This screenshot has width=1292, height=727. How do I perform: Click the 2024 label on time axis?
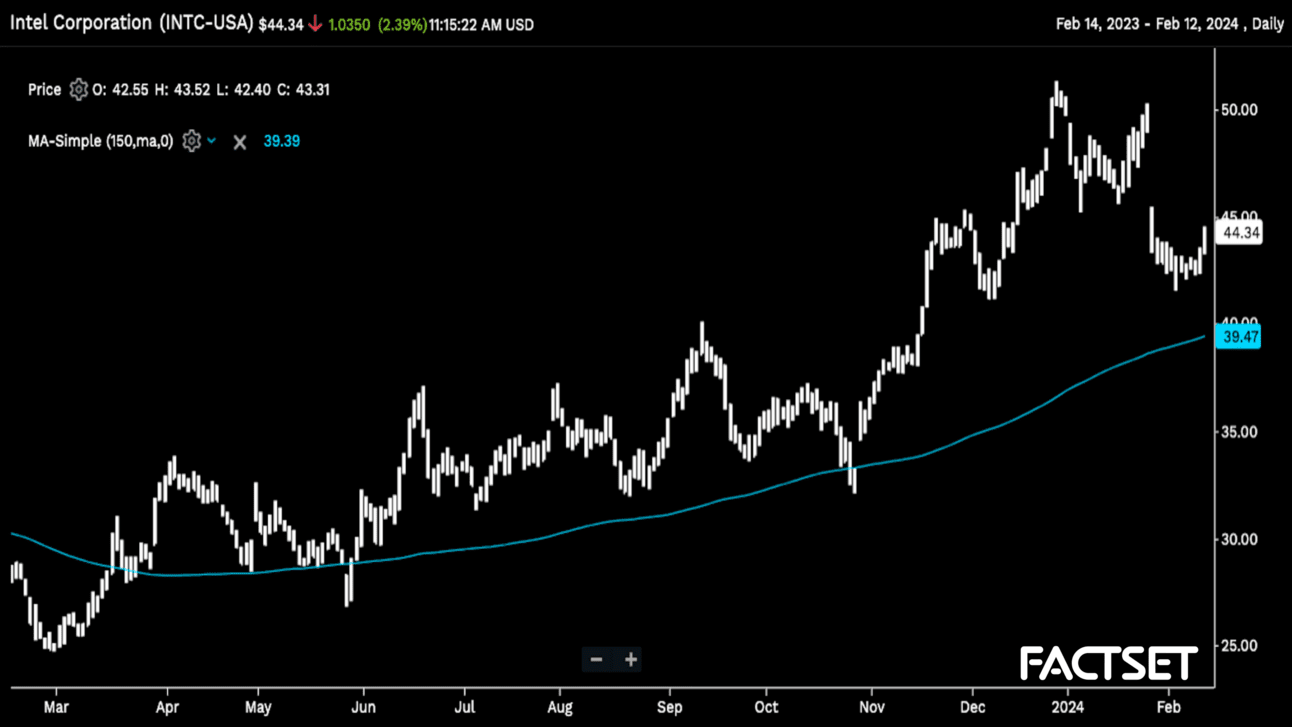(1068, 707)
